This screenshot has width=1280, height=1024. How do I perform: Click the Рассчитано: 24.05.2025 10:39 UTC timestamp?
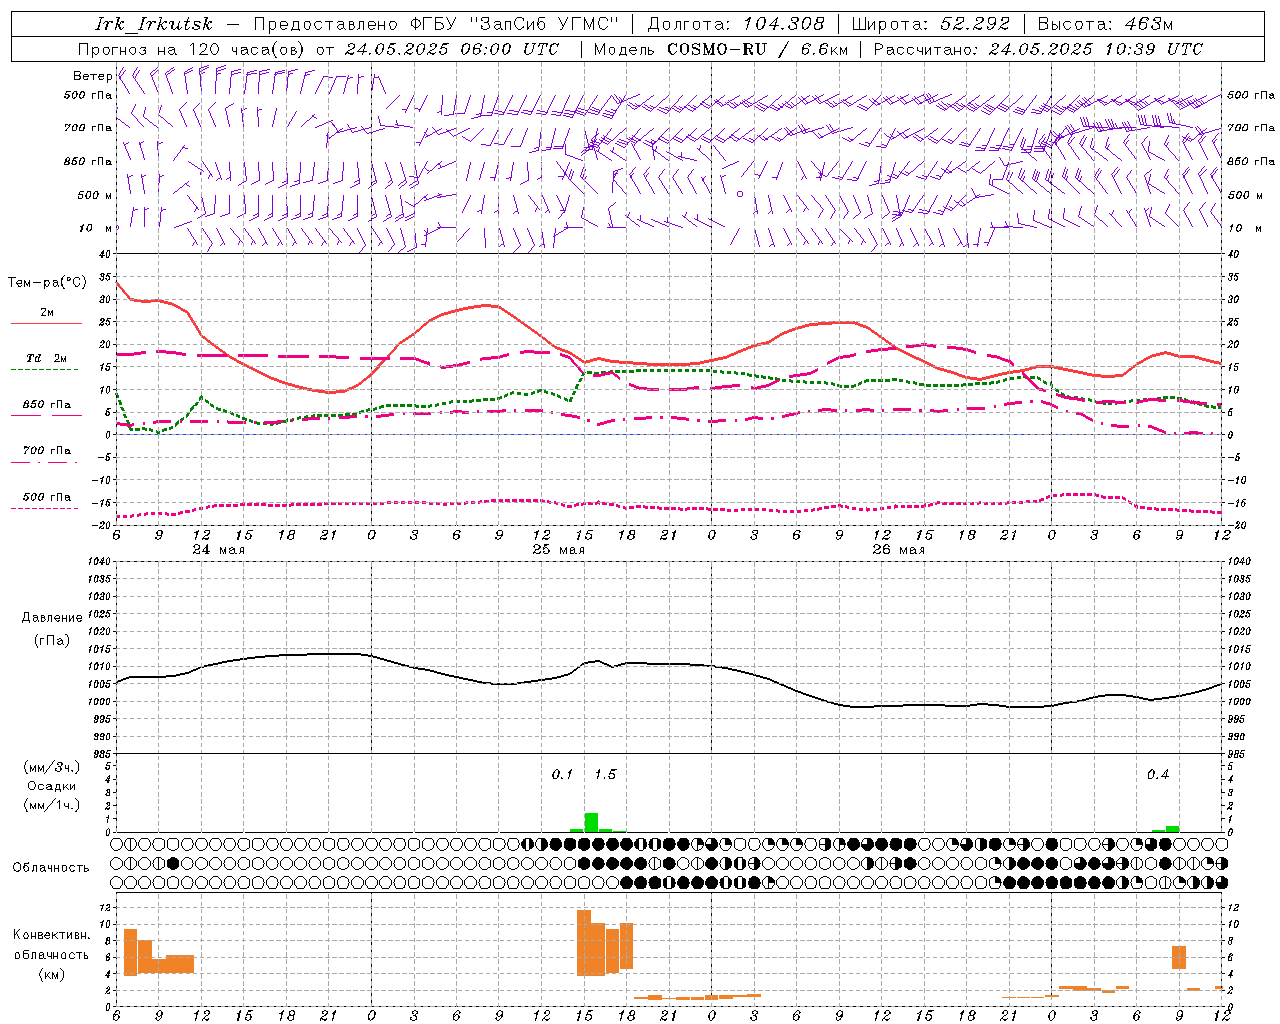tap(1038, 49)
